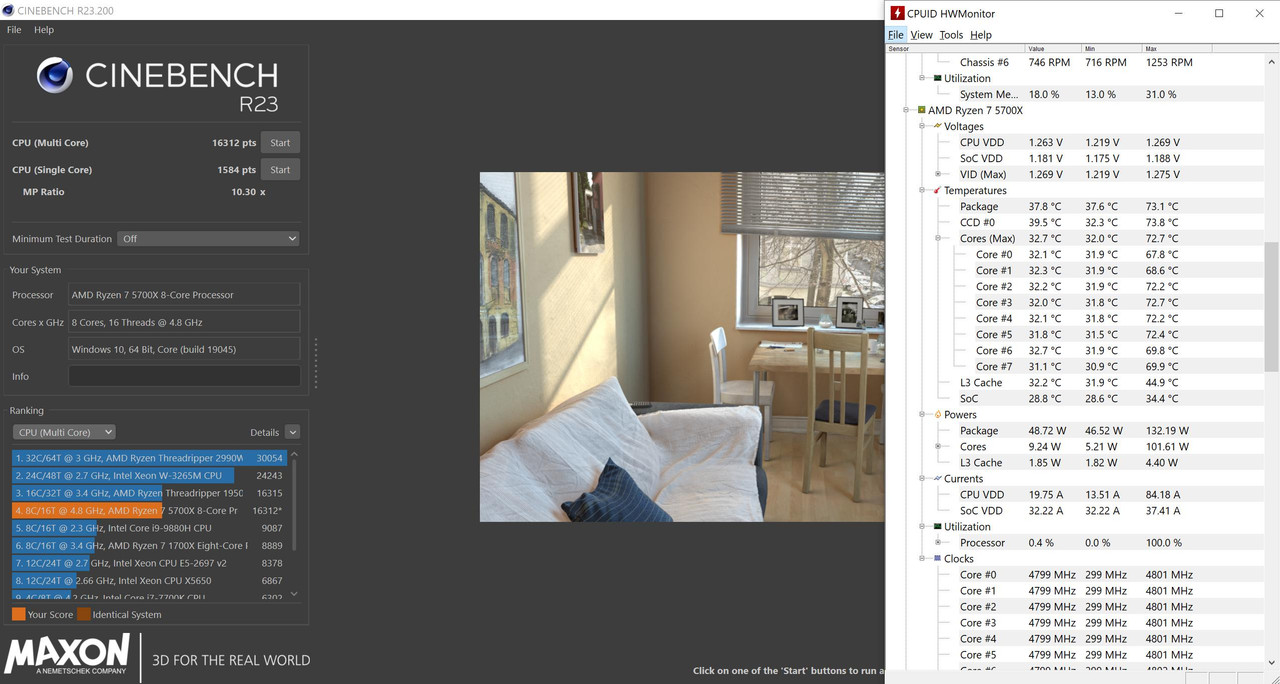Image resolution: width=1280 pixels, height=684 pixels.
Task: Collapse the Powers tree node
Action: (922, 415)
